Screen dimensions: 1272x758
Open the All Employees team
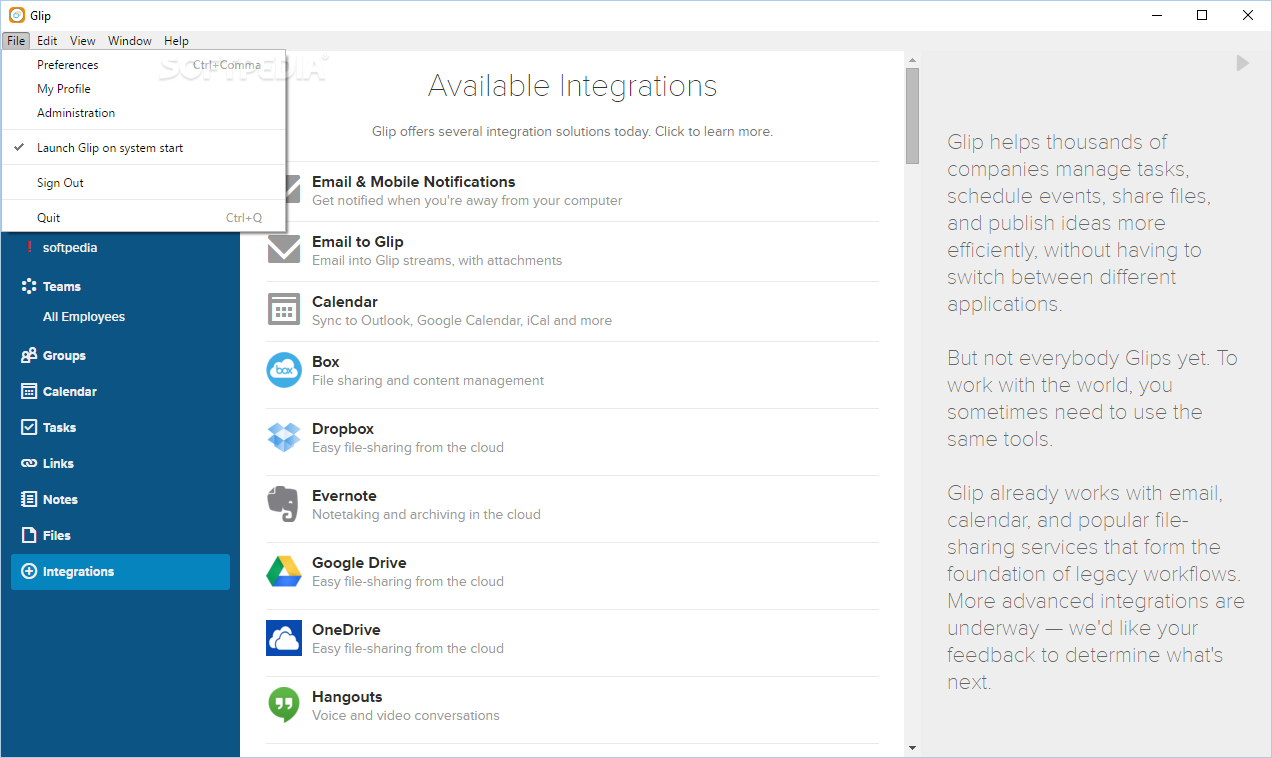point(84,316)
